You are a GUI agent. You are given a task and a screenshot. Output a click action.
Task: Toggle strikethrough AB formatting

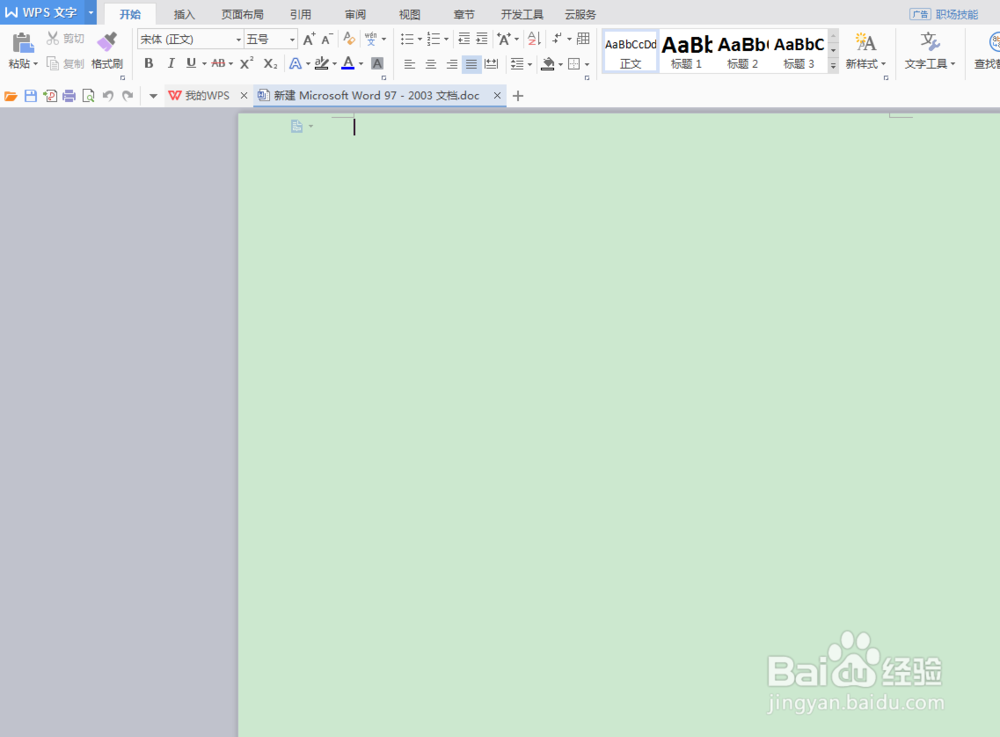(x=218, y=63)
